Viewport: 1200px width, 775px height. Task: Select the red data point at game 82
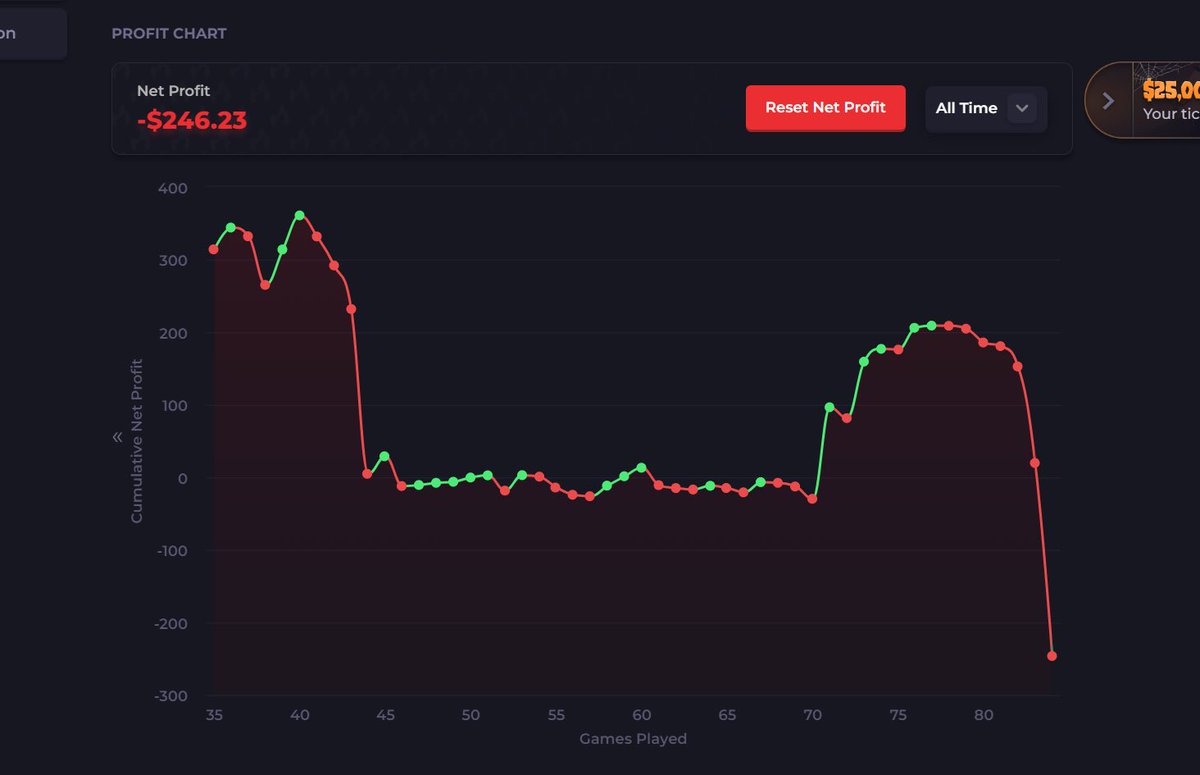(x=1018, y=367)
